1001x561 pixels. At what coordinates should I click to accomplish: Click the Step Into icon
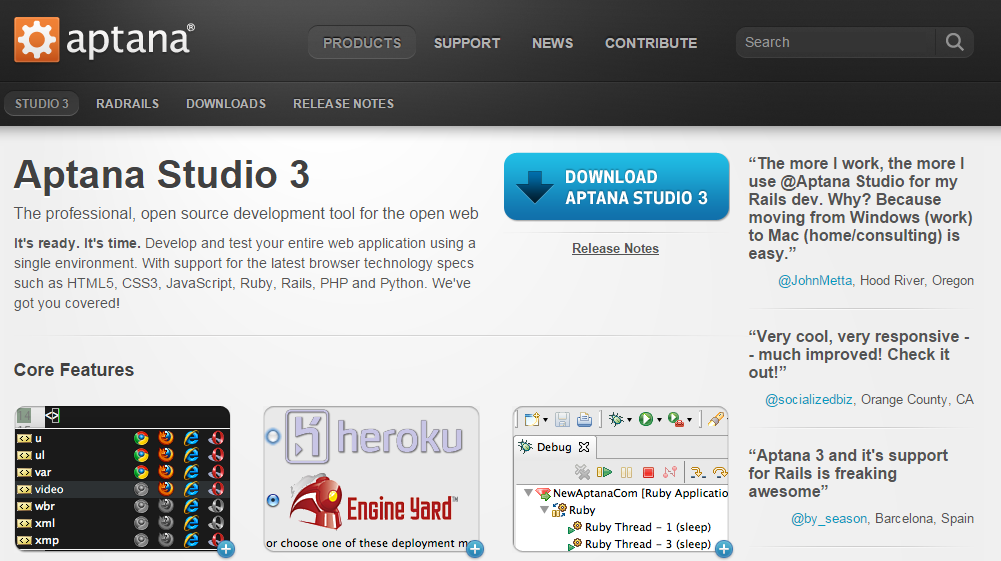[x=697, y=472]
